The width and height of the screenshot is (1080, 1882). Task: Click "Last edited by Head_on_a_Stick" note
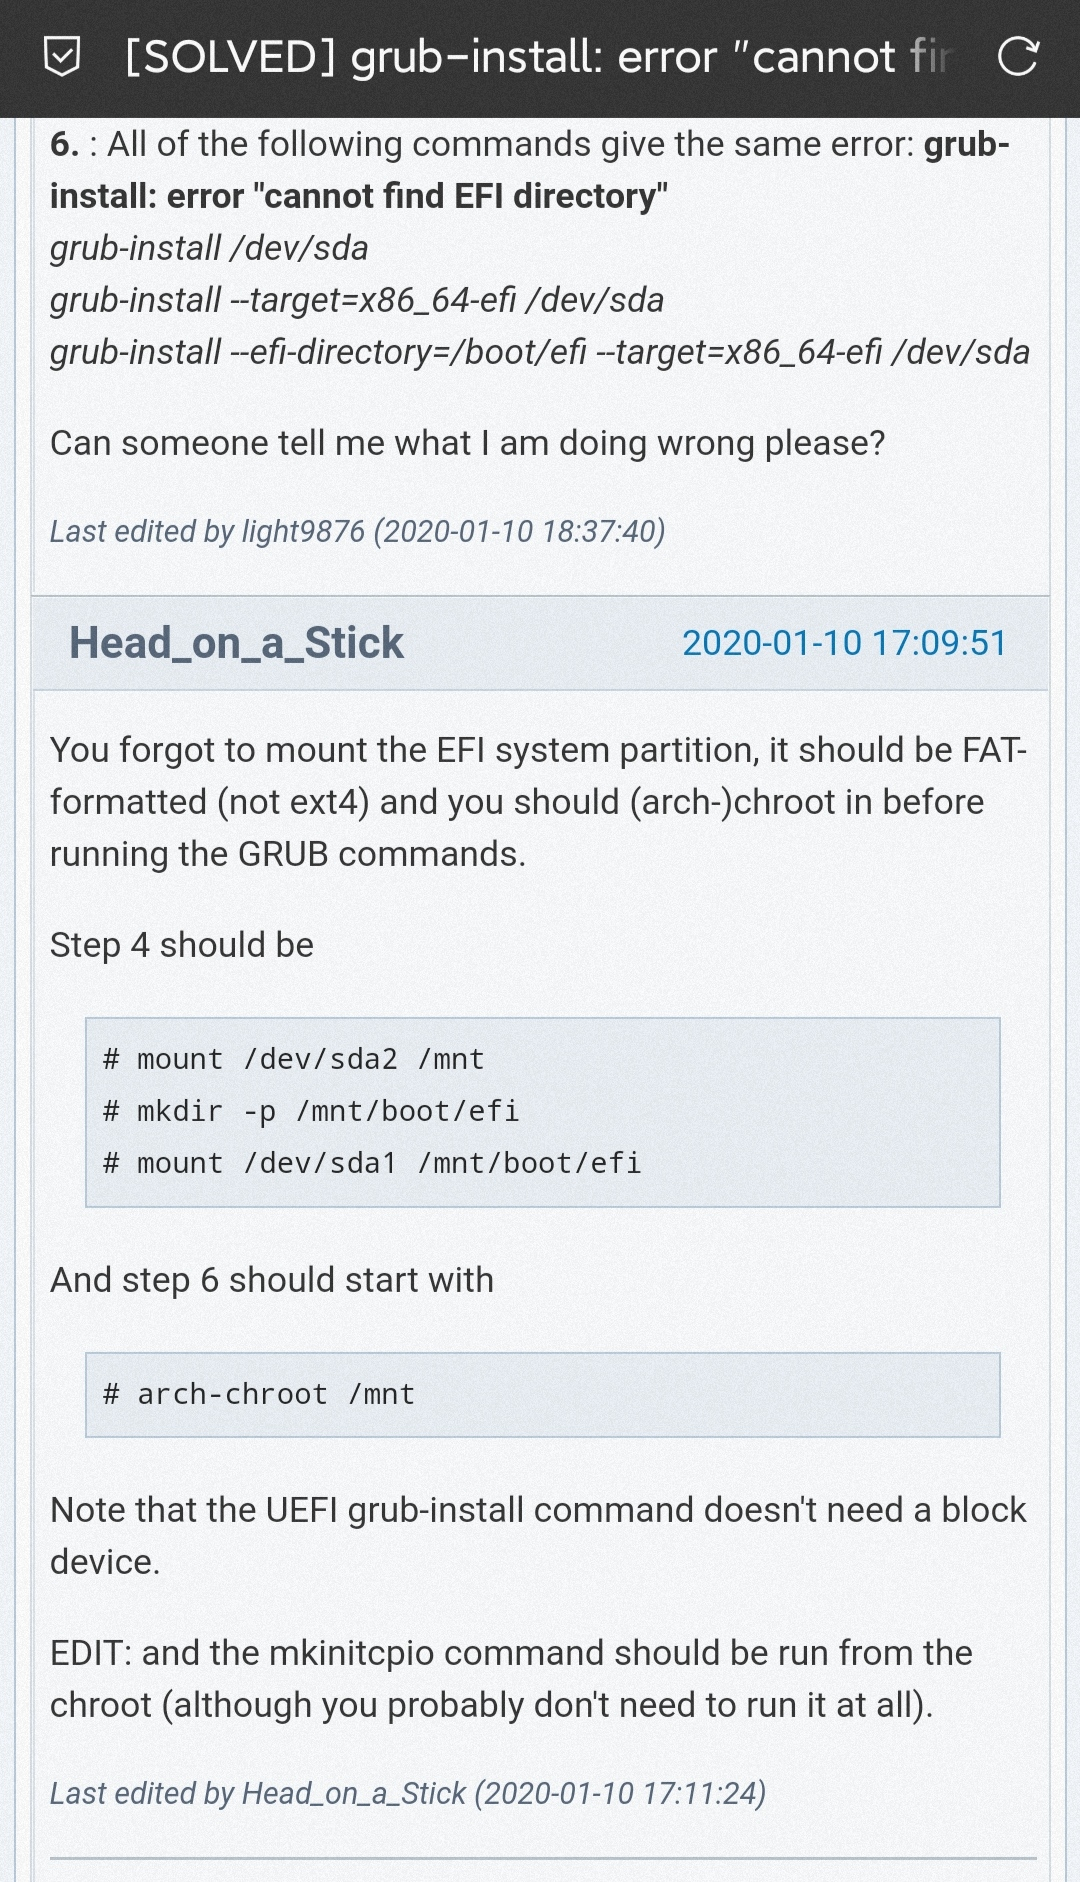coord(408,1793)
